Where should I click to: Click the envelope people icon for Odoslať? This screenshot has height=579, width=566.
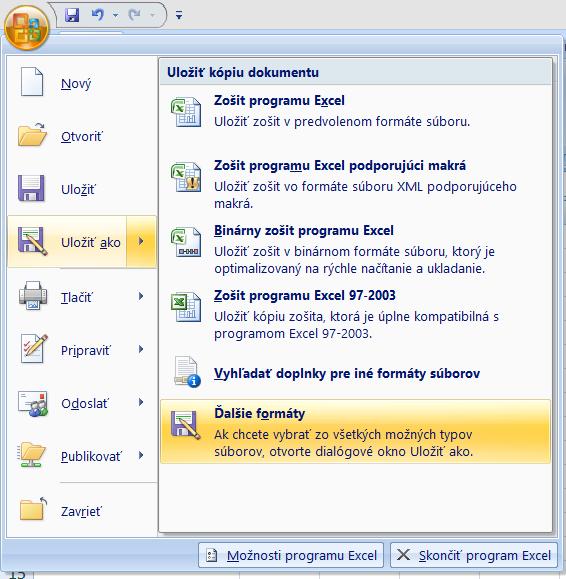33,404
